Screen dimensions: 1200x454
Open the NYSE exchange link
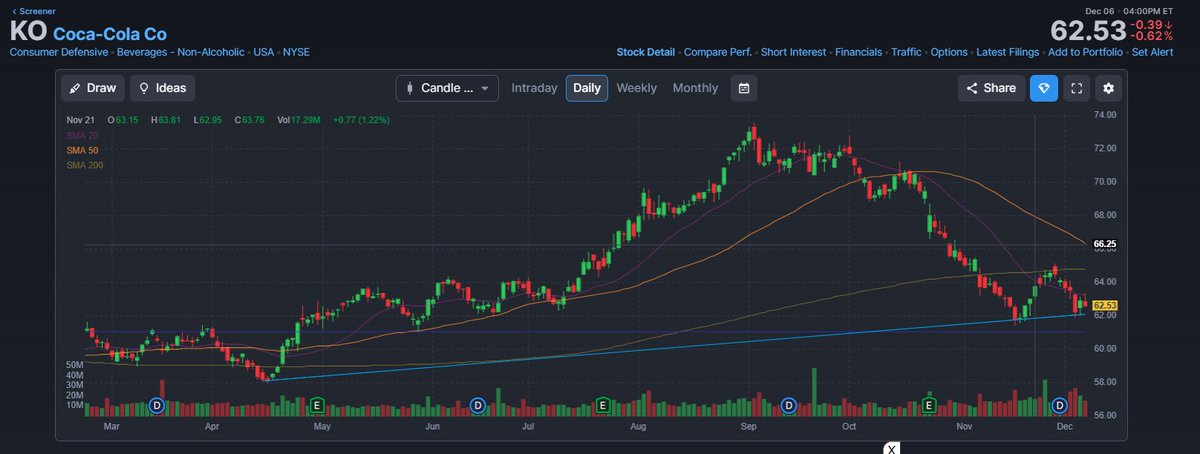coord(297,51)
